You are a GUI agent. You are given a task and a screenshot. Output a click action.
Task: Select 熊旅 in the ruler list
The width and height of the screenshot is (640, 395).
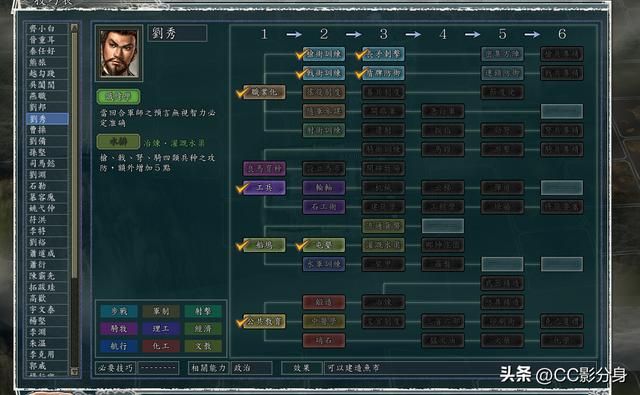[47, 62]
